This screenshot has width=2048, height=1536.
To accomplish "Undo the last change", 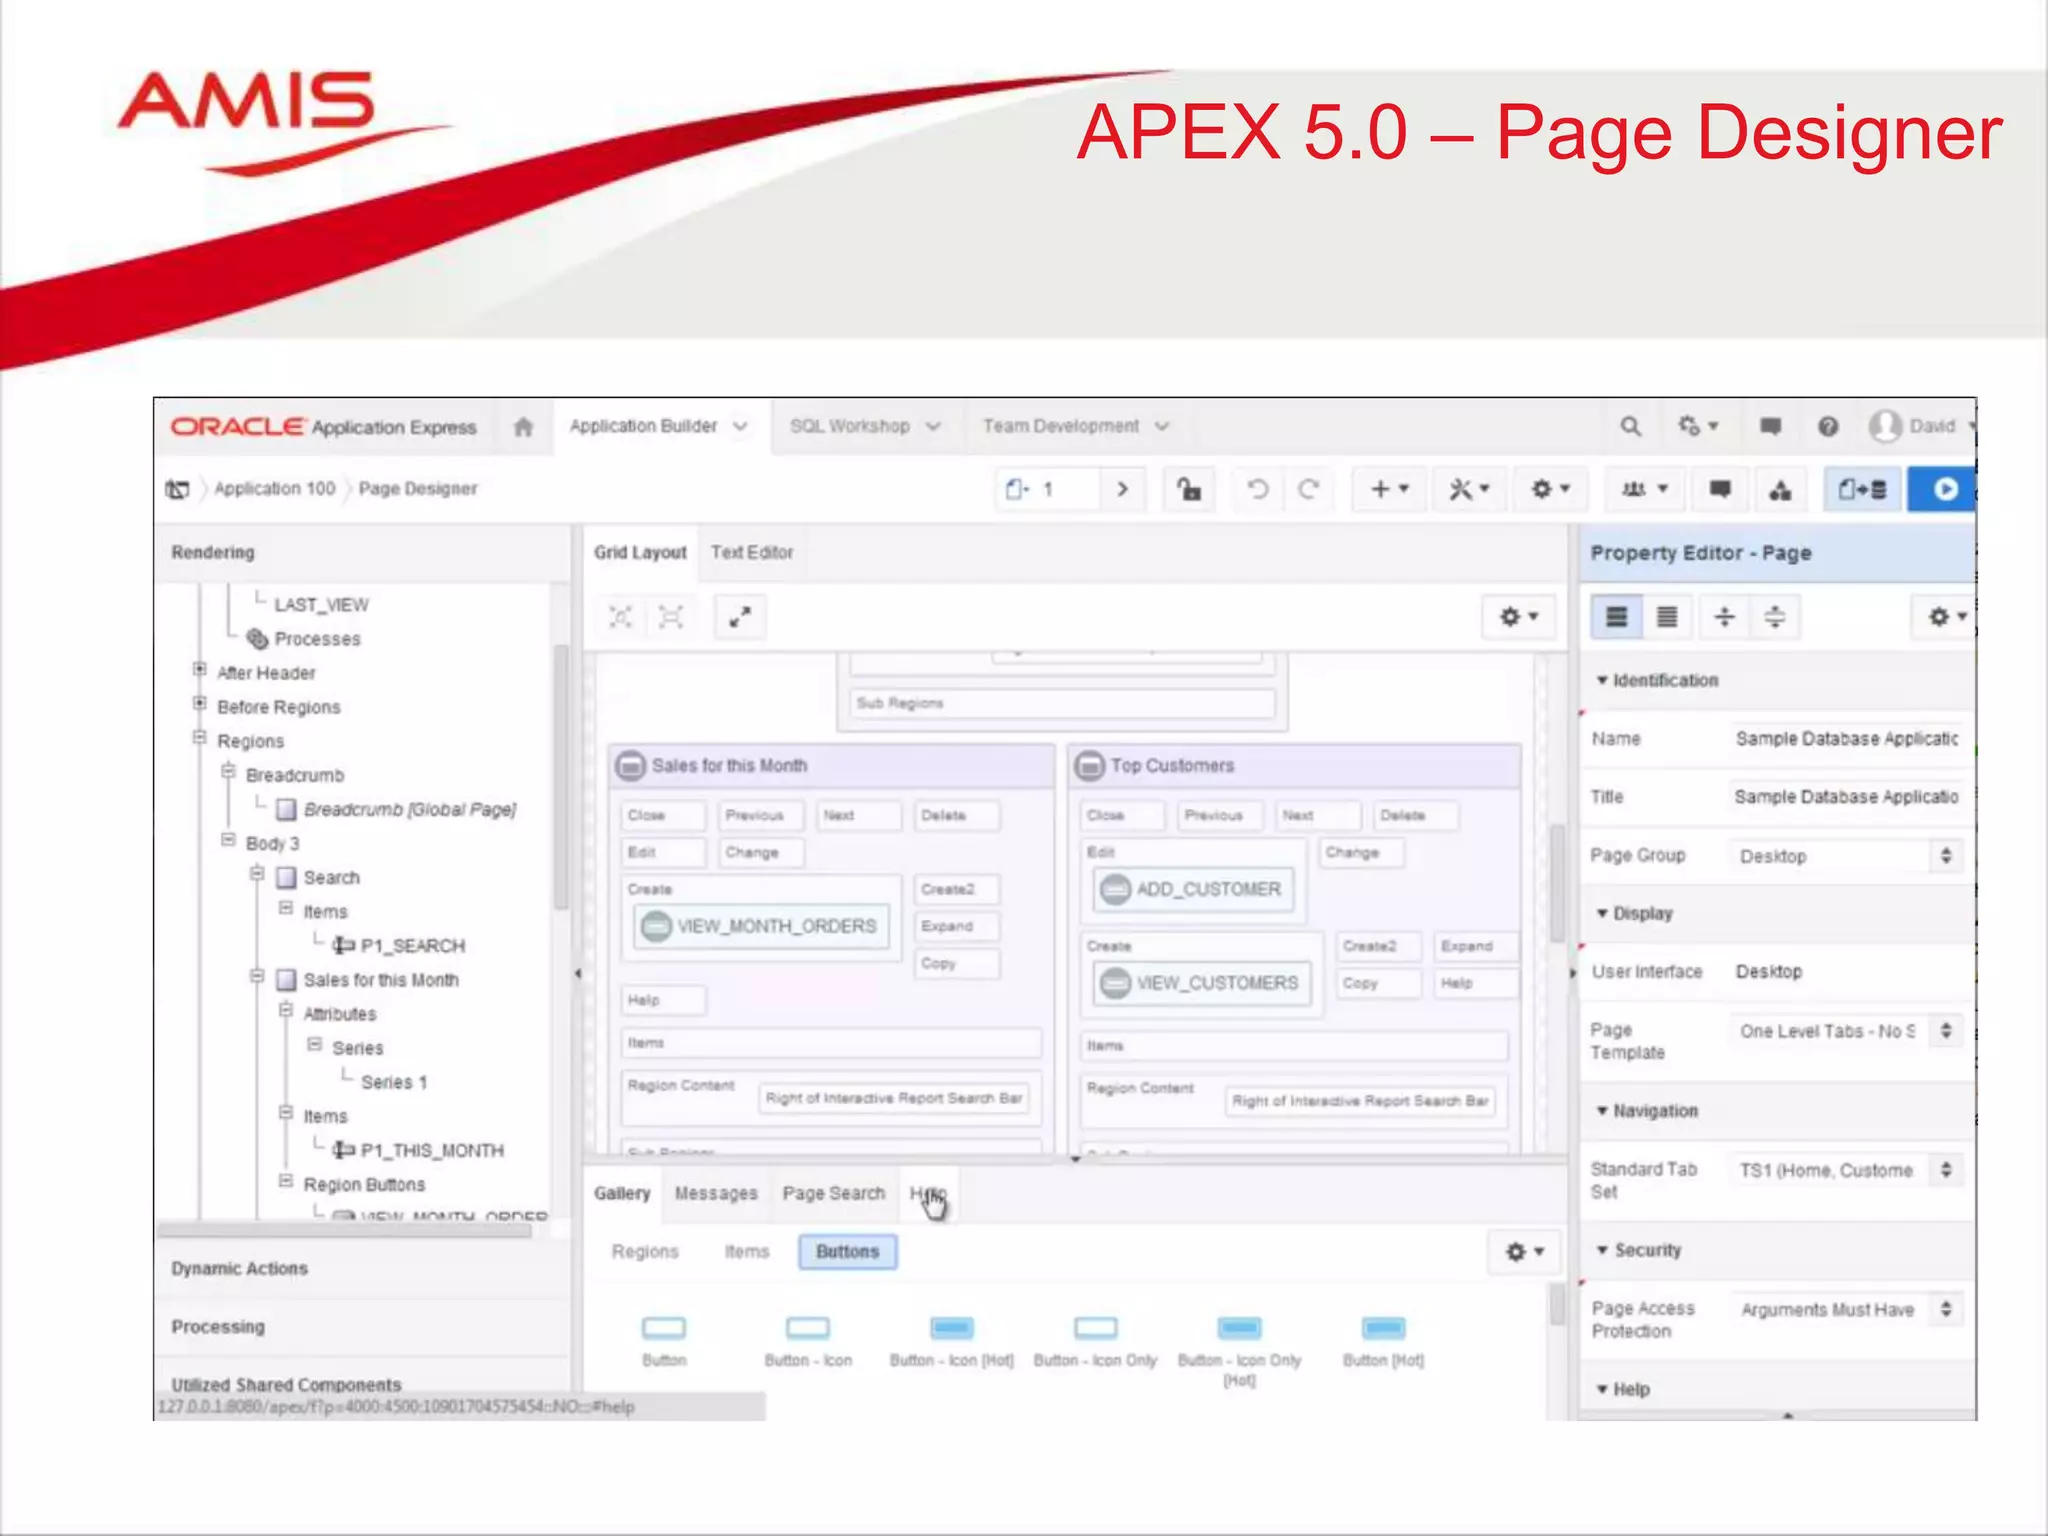I will click(1258, 489).
